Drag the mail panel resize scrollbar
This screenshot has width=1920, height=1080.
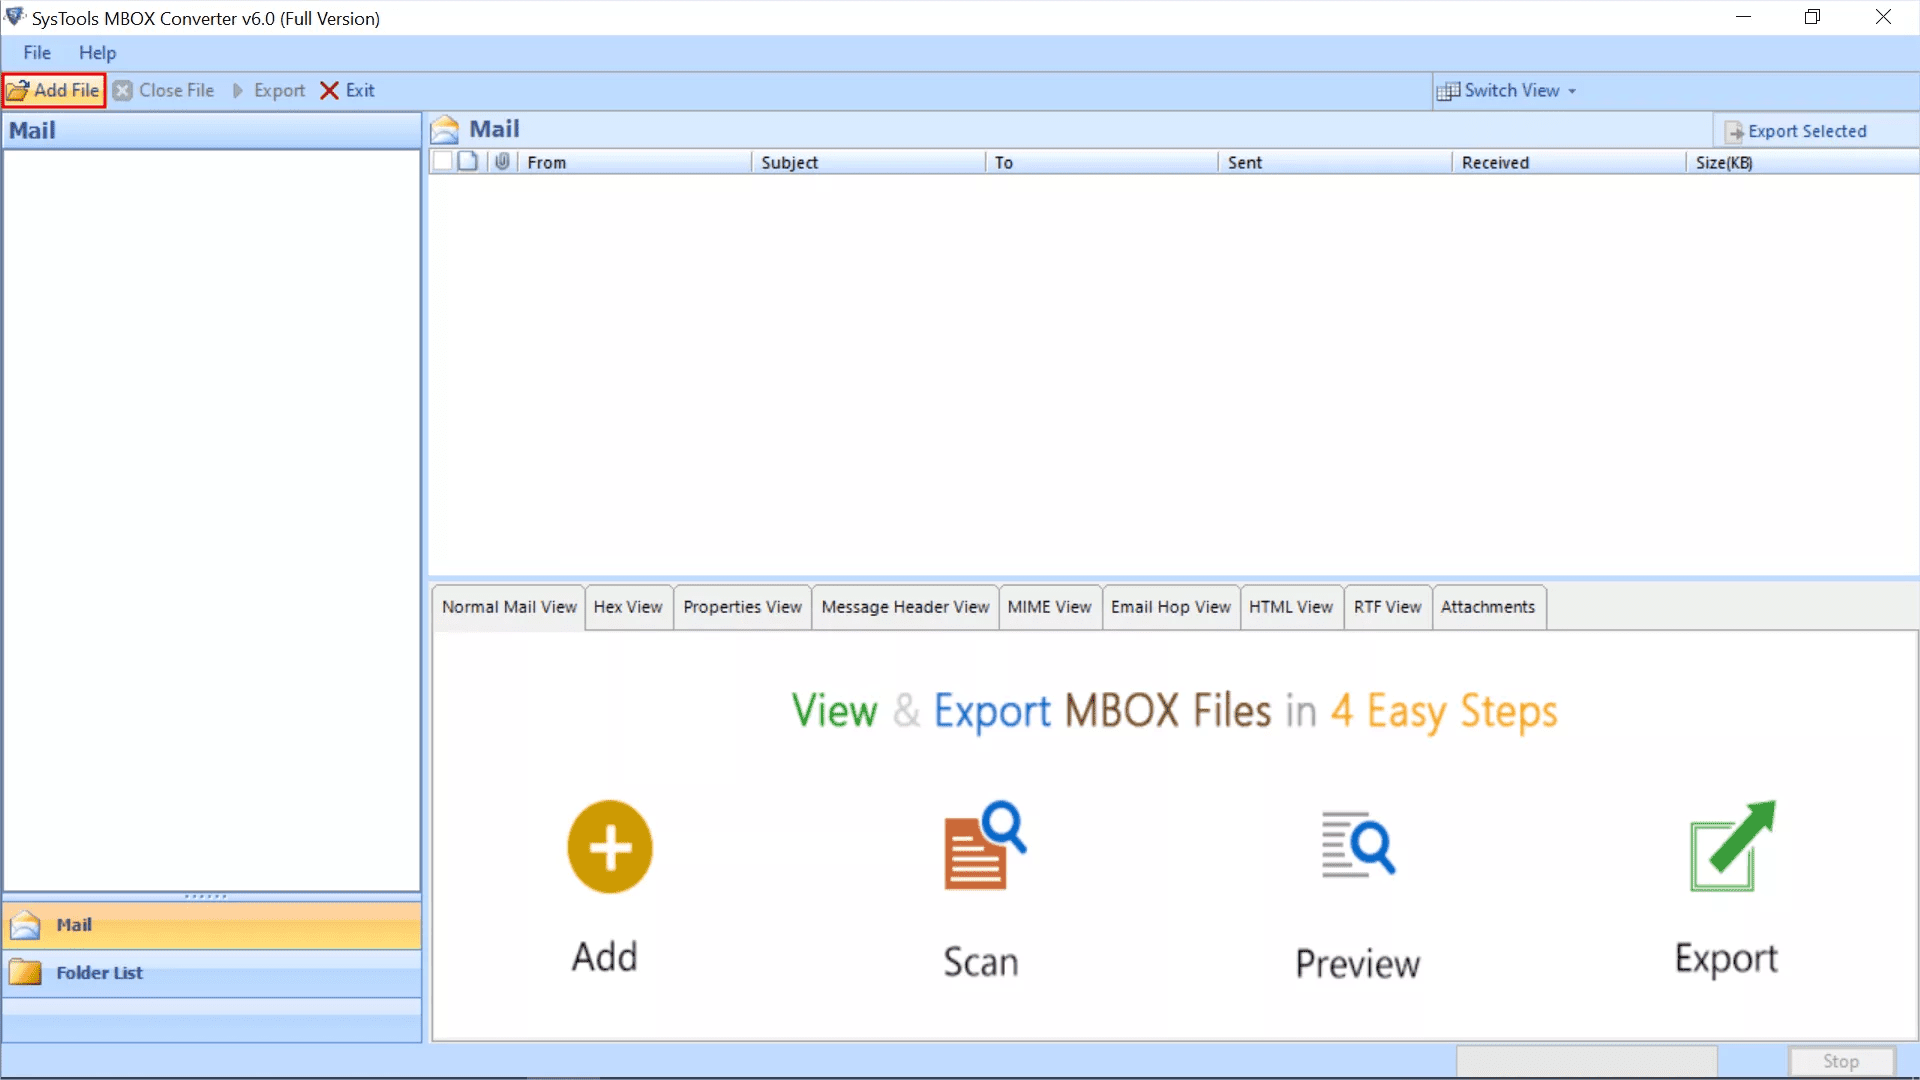click(206, 894)
